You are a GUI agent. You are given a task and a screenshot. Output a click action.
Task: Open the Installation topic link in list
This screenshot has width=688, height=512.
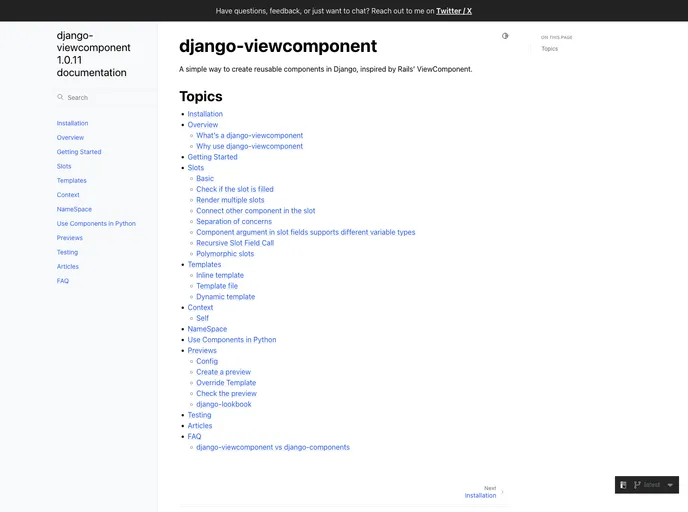tap(205, 114)
